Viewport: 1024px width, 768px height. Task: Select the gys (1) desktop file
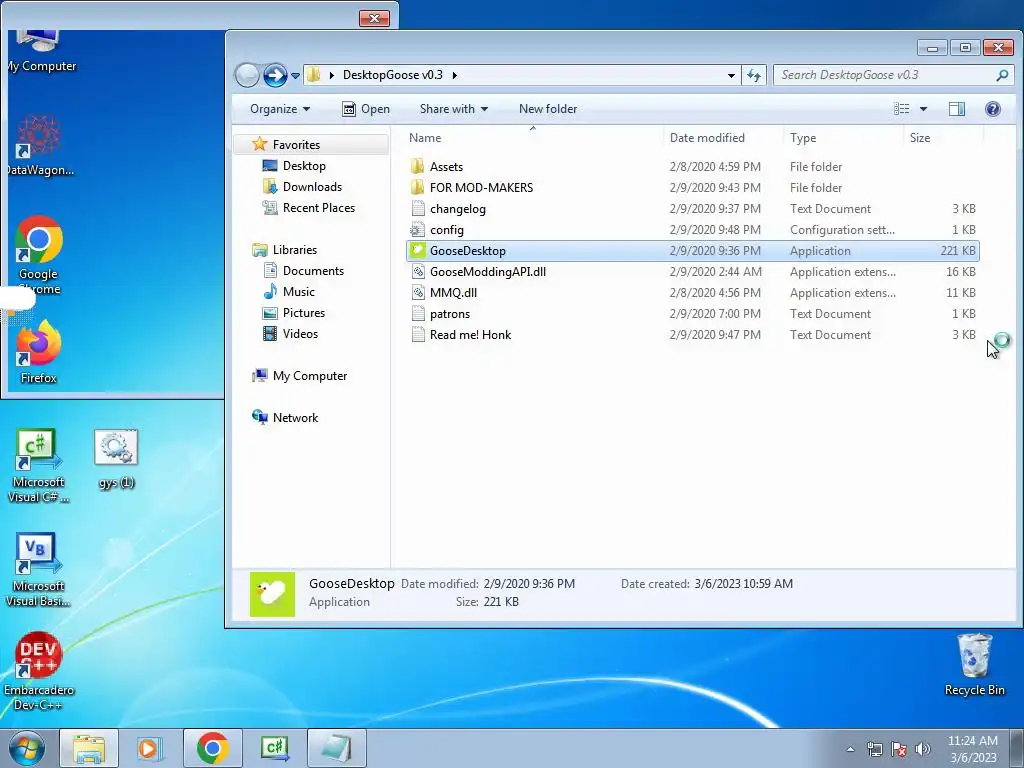point(116,459)
